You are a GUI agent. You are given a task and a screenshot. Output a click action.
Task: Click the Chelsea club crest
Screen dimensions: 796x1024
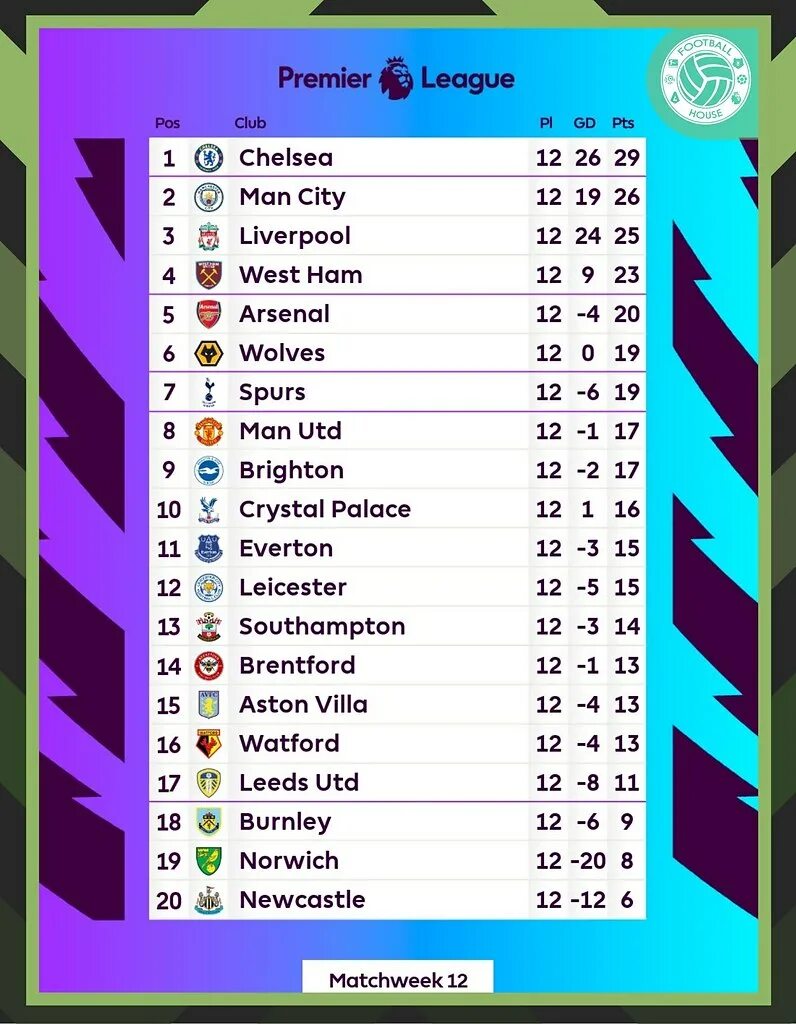coord(209,158)
